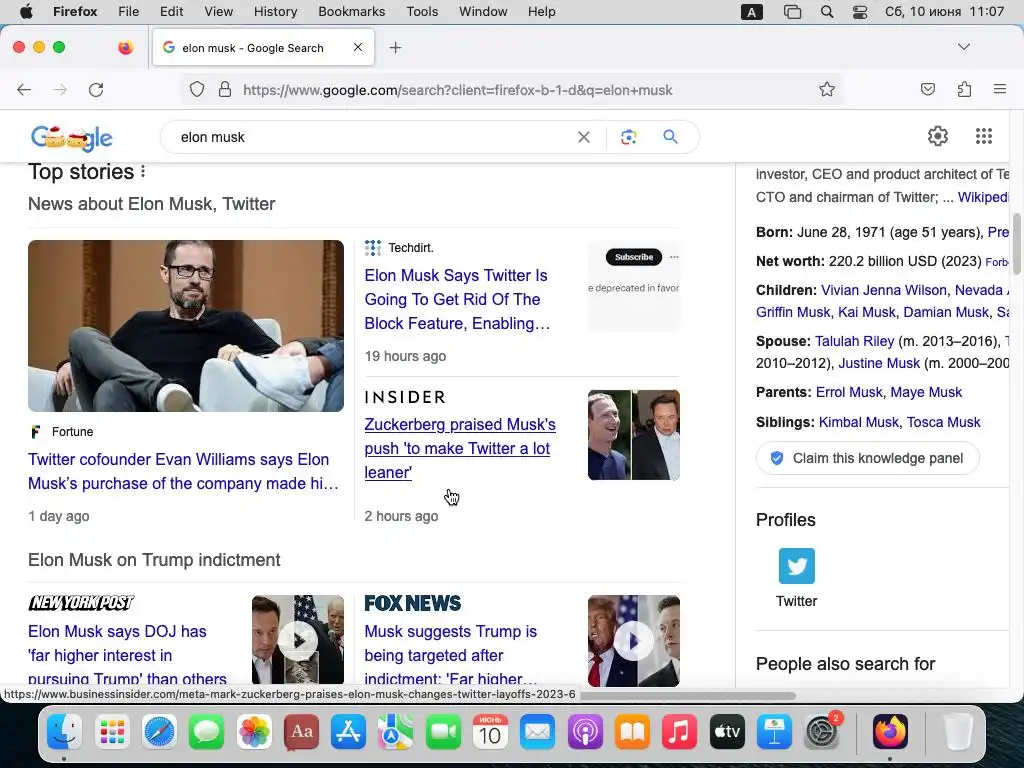Go back using the browser back arrow

tap(24, 89)
